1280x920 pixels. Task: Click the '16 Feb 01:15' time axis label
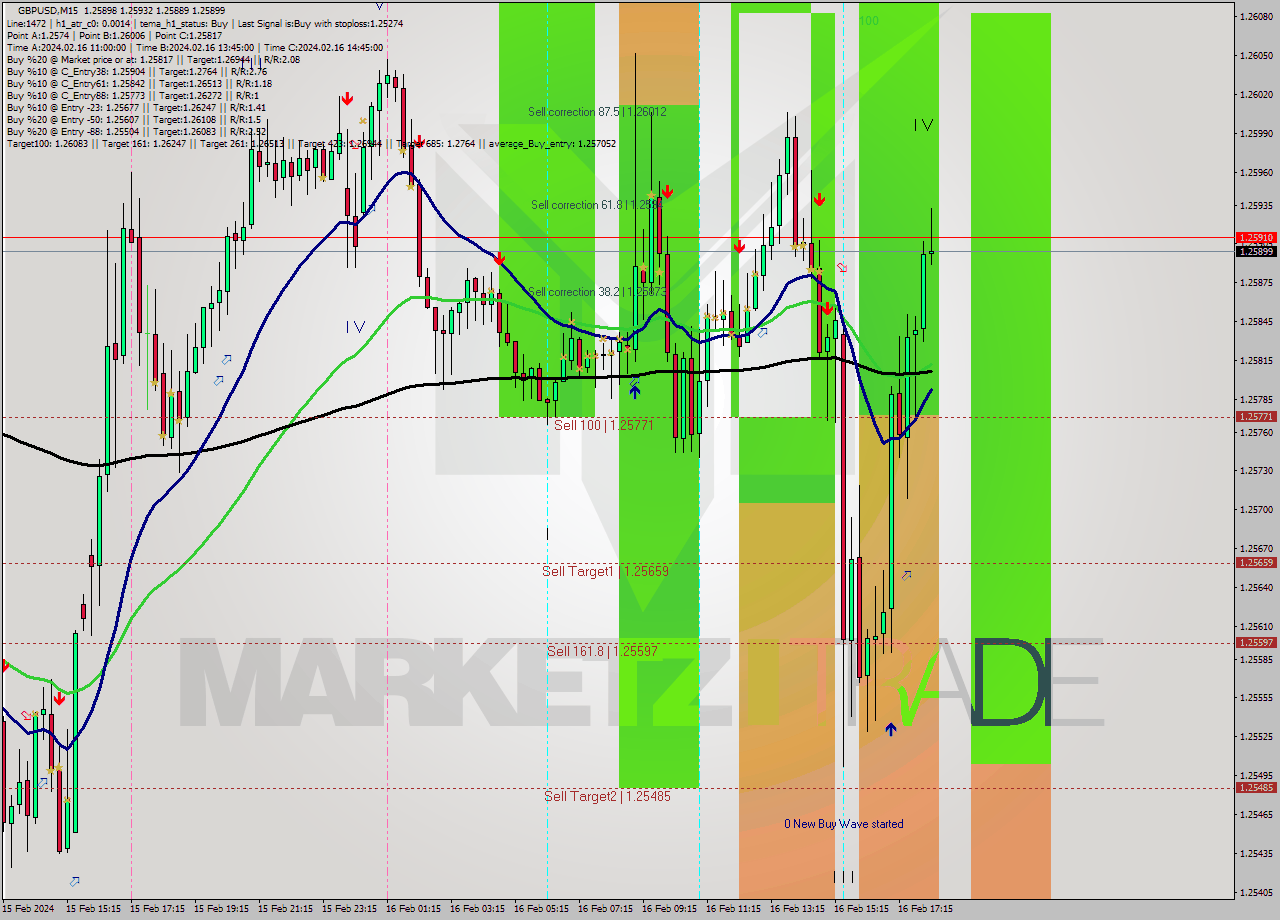pos(412,909)
